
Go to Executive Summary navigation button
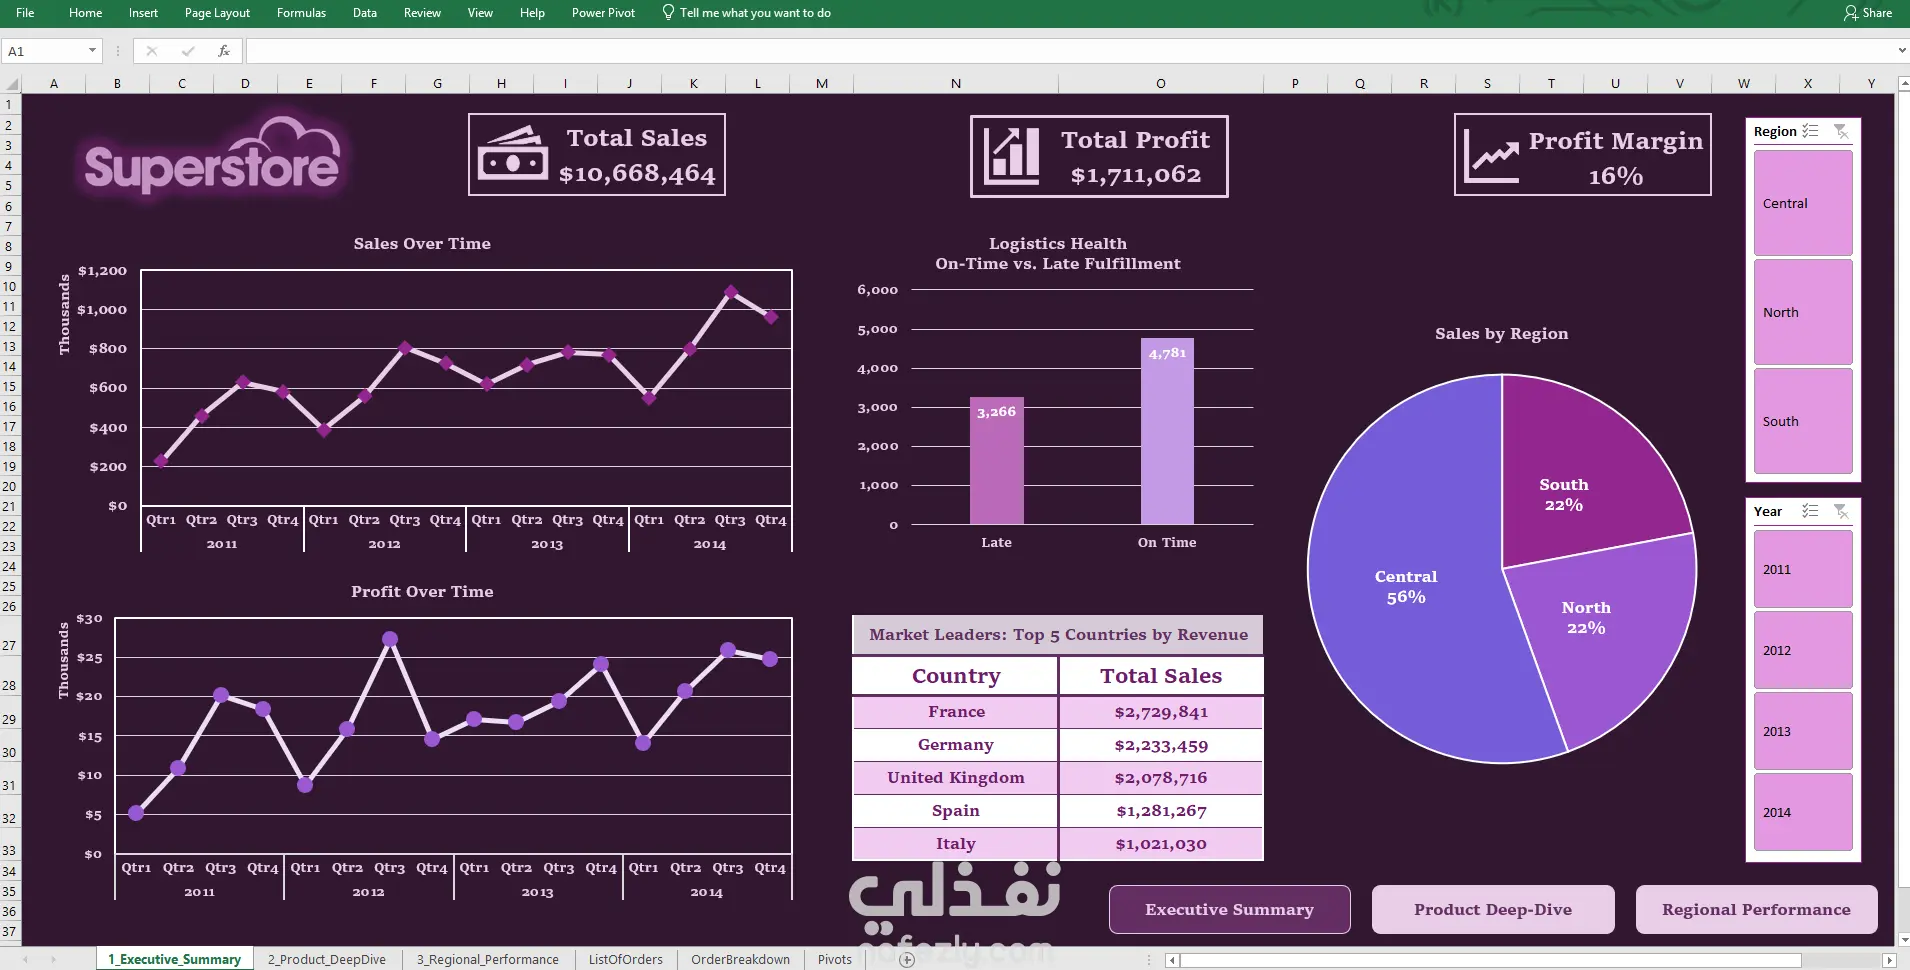coord(1229,909)
